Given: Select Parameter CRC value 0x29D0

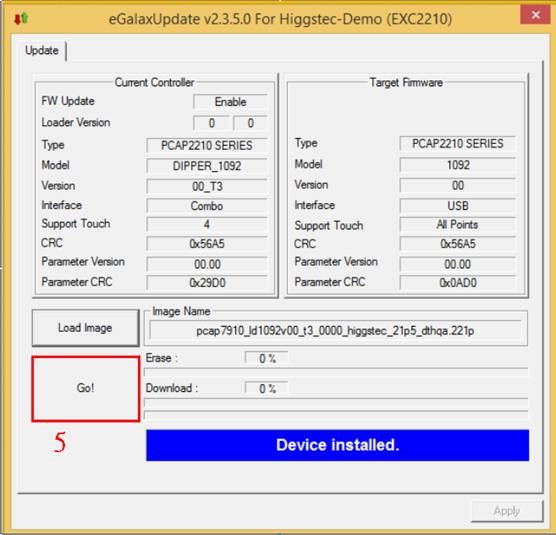Looking at the screenshot, I should tap(207, 283).
